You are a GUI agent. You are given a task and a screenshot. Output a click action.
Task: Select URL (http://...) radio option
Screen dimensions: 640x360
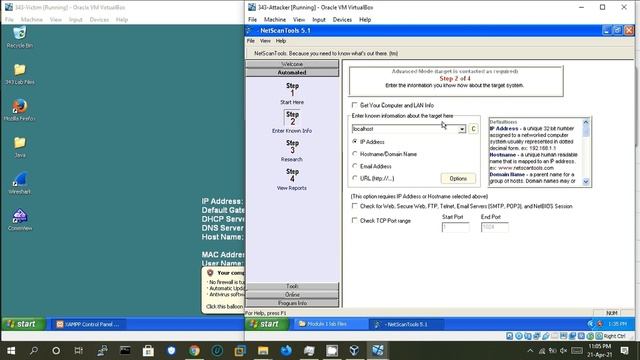(355, 178)
